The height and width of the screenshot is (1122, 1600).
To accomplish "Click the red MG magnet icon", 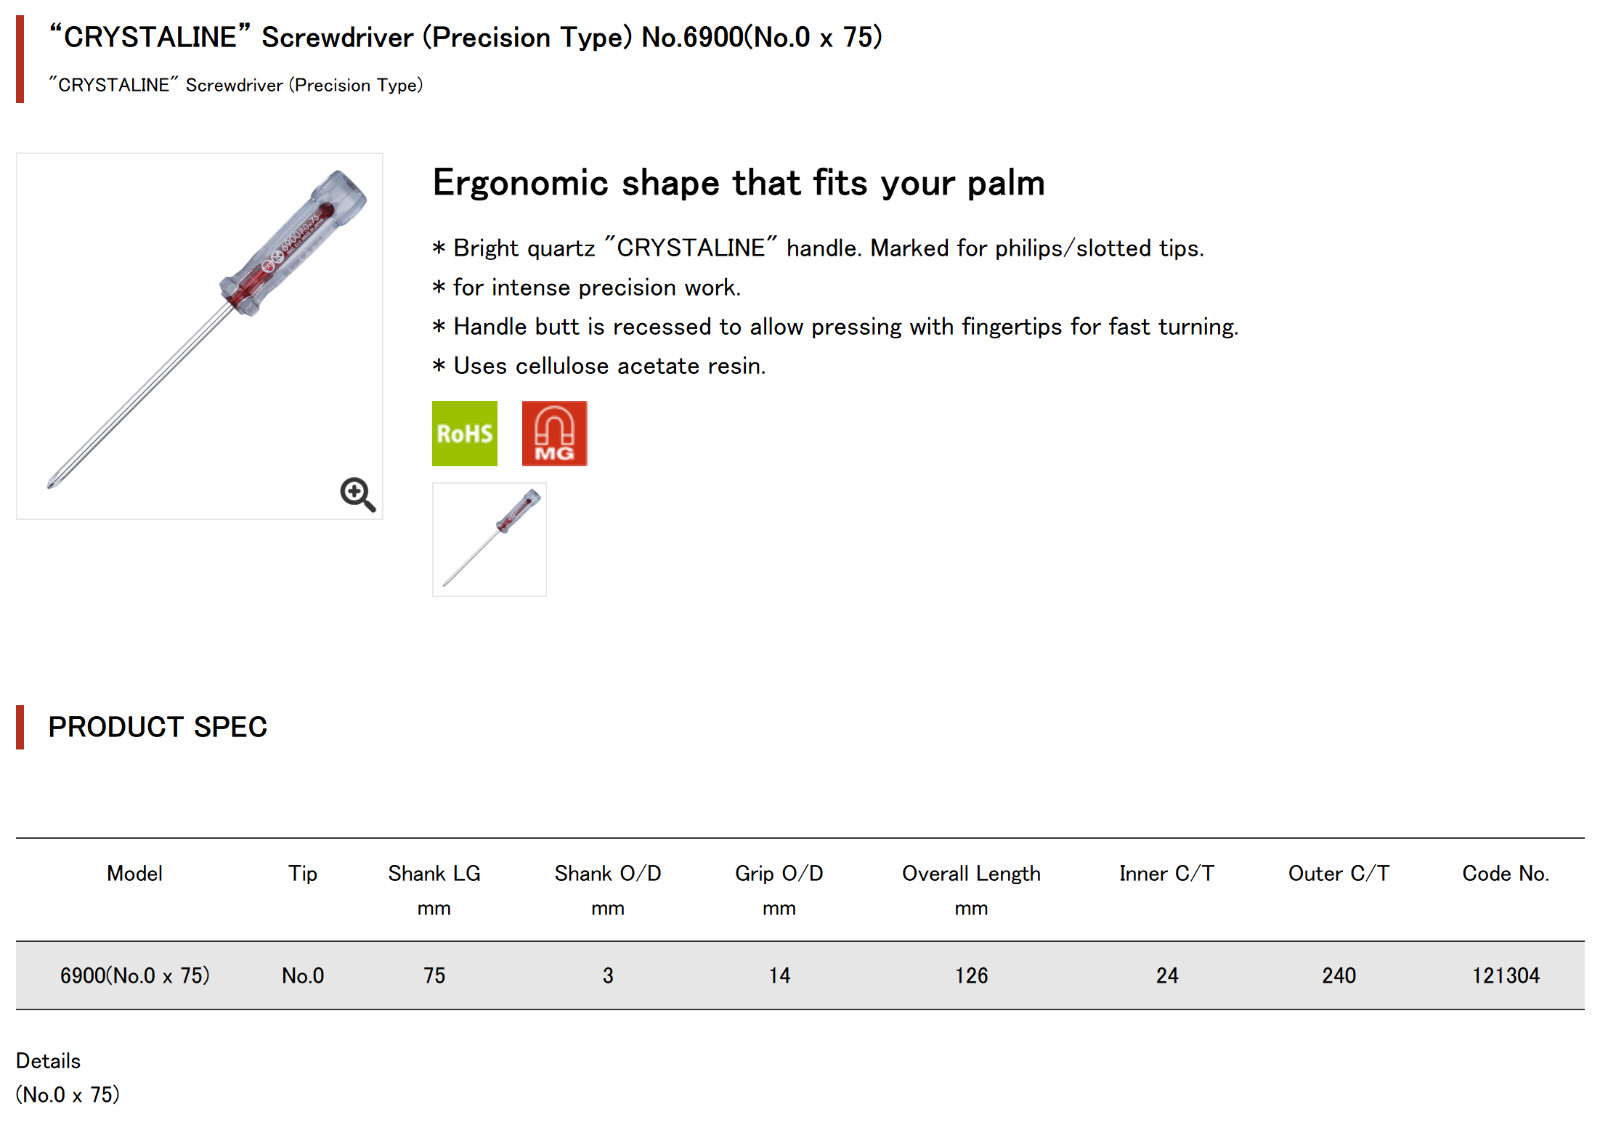I will click(554, 433).
